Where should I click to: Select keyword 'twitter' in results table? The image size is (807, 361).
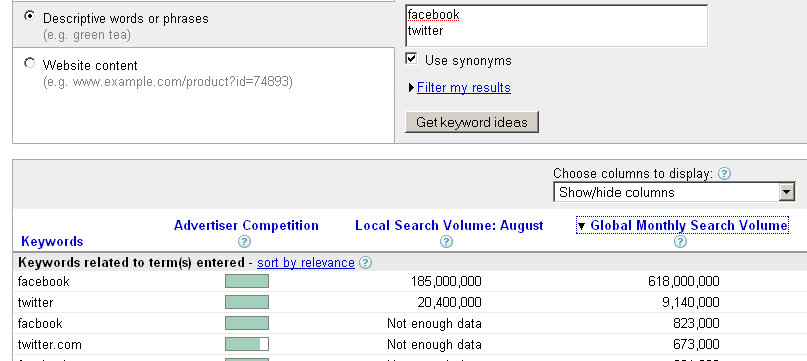pos(35,302)
